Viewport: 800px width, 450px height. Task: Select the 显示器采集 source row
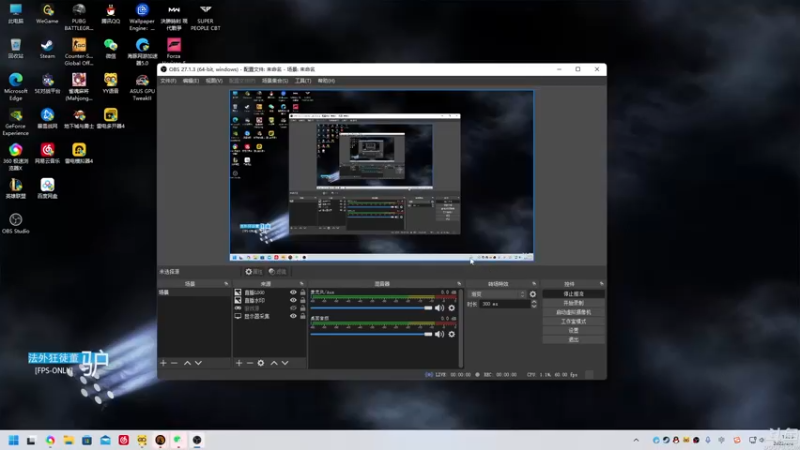(x=270, y=316)
